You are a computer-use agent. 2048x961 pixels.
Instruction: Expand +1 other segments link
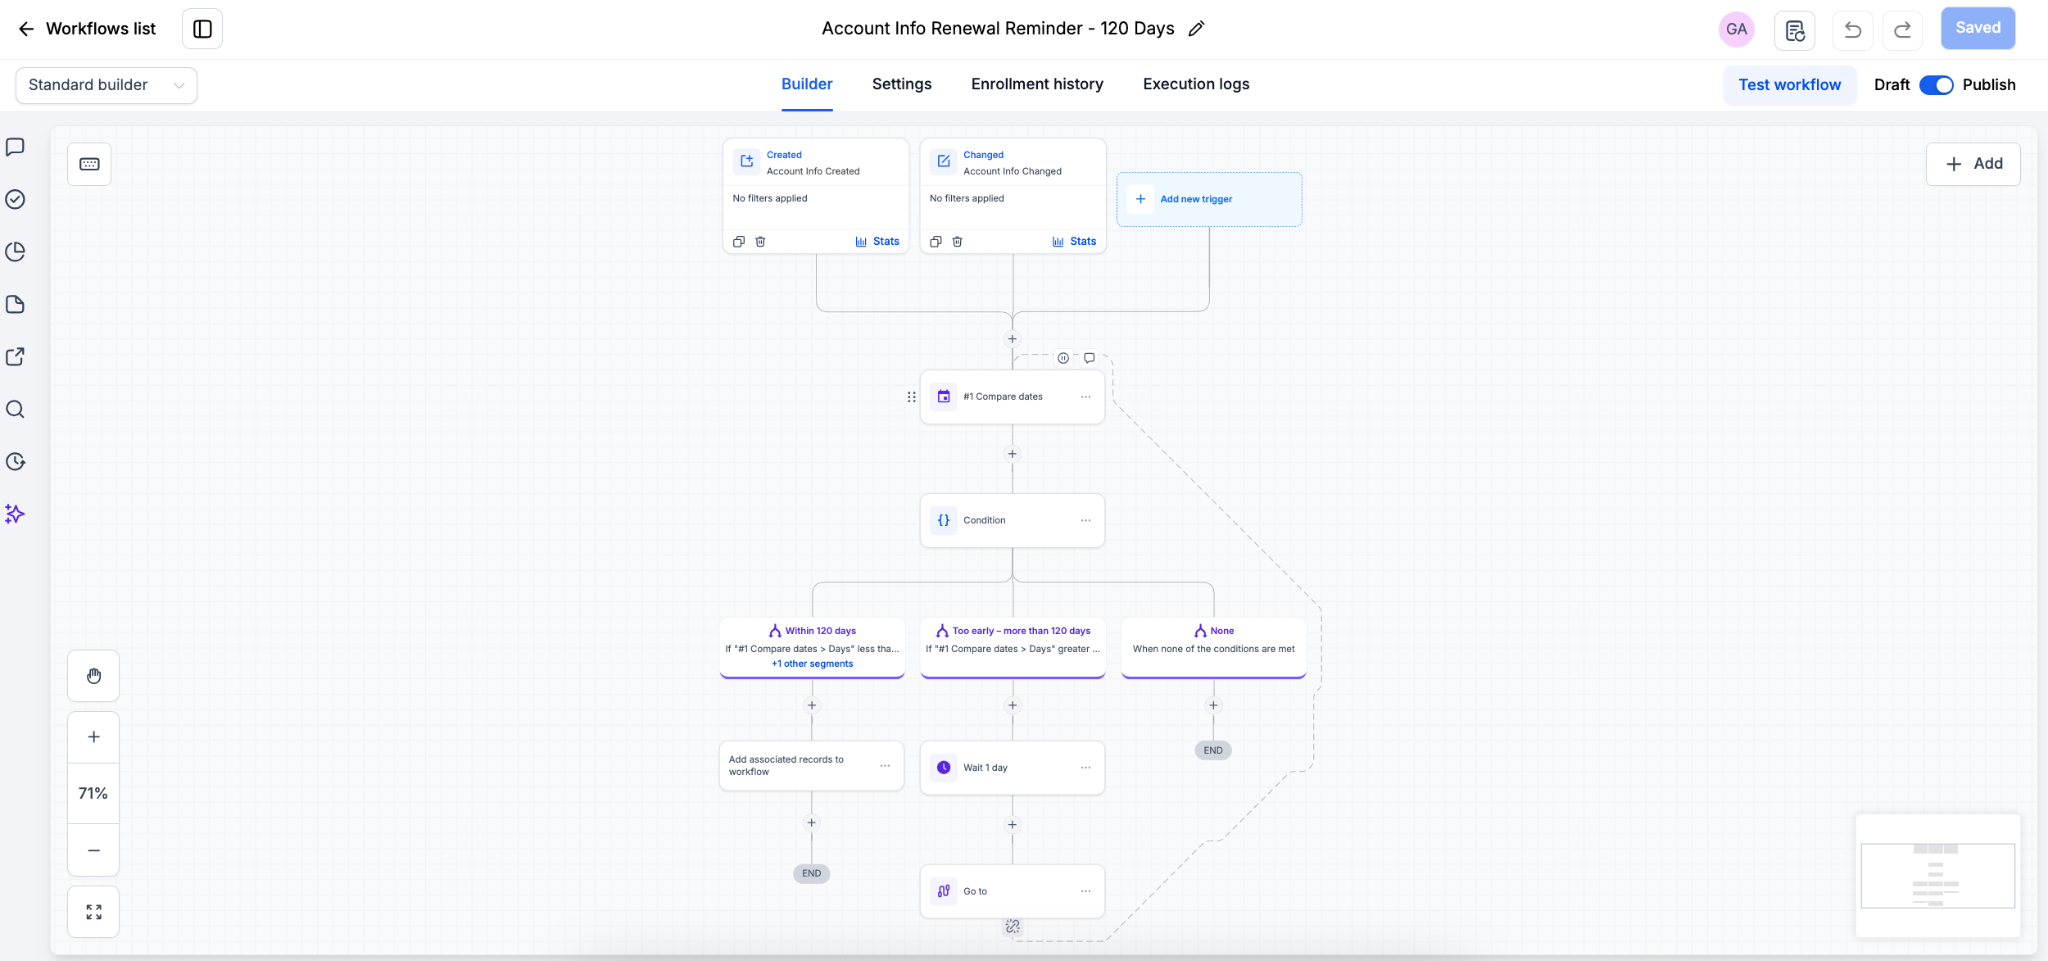coord(812,664)
